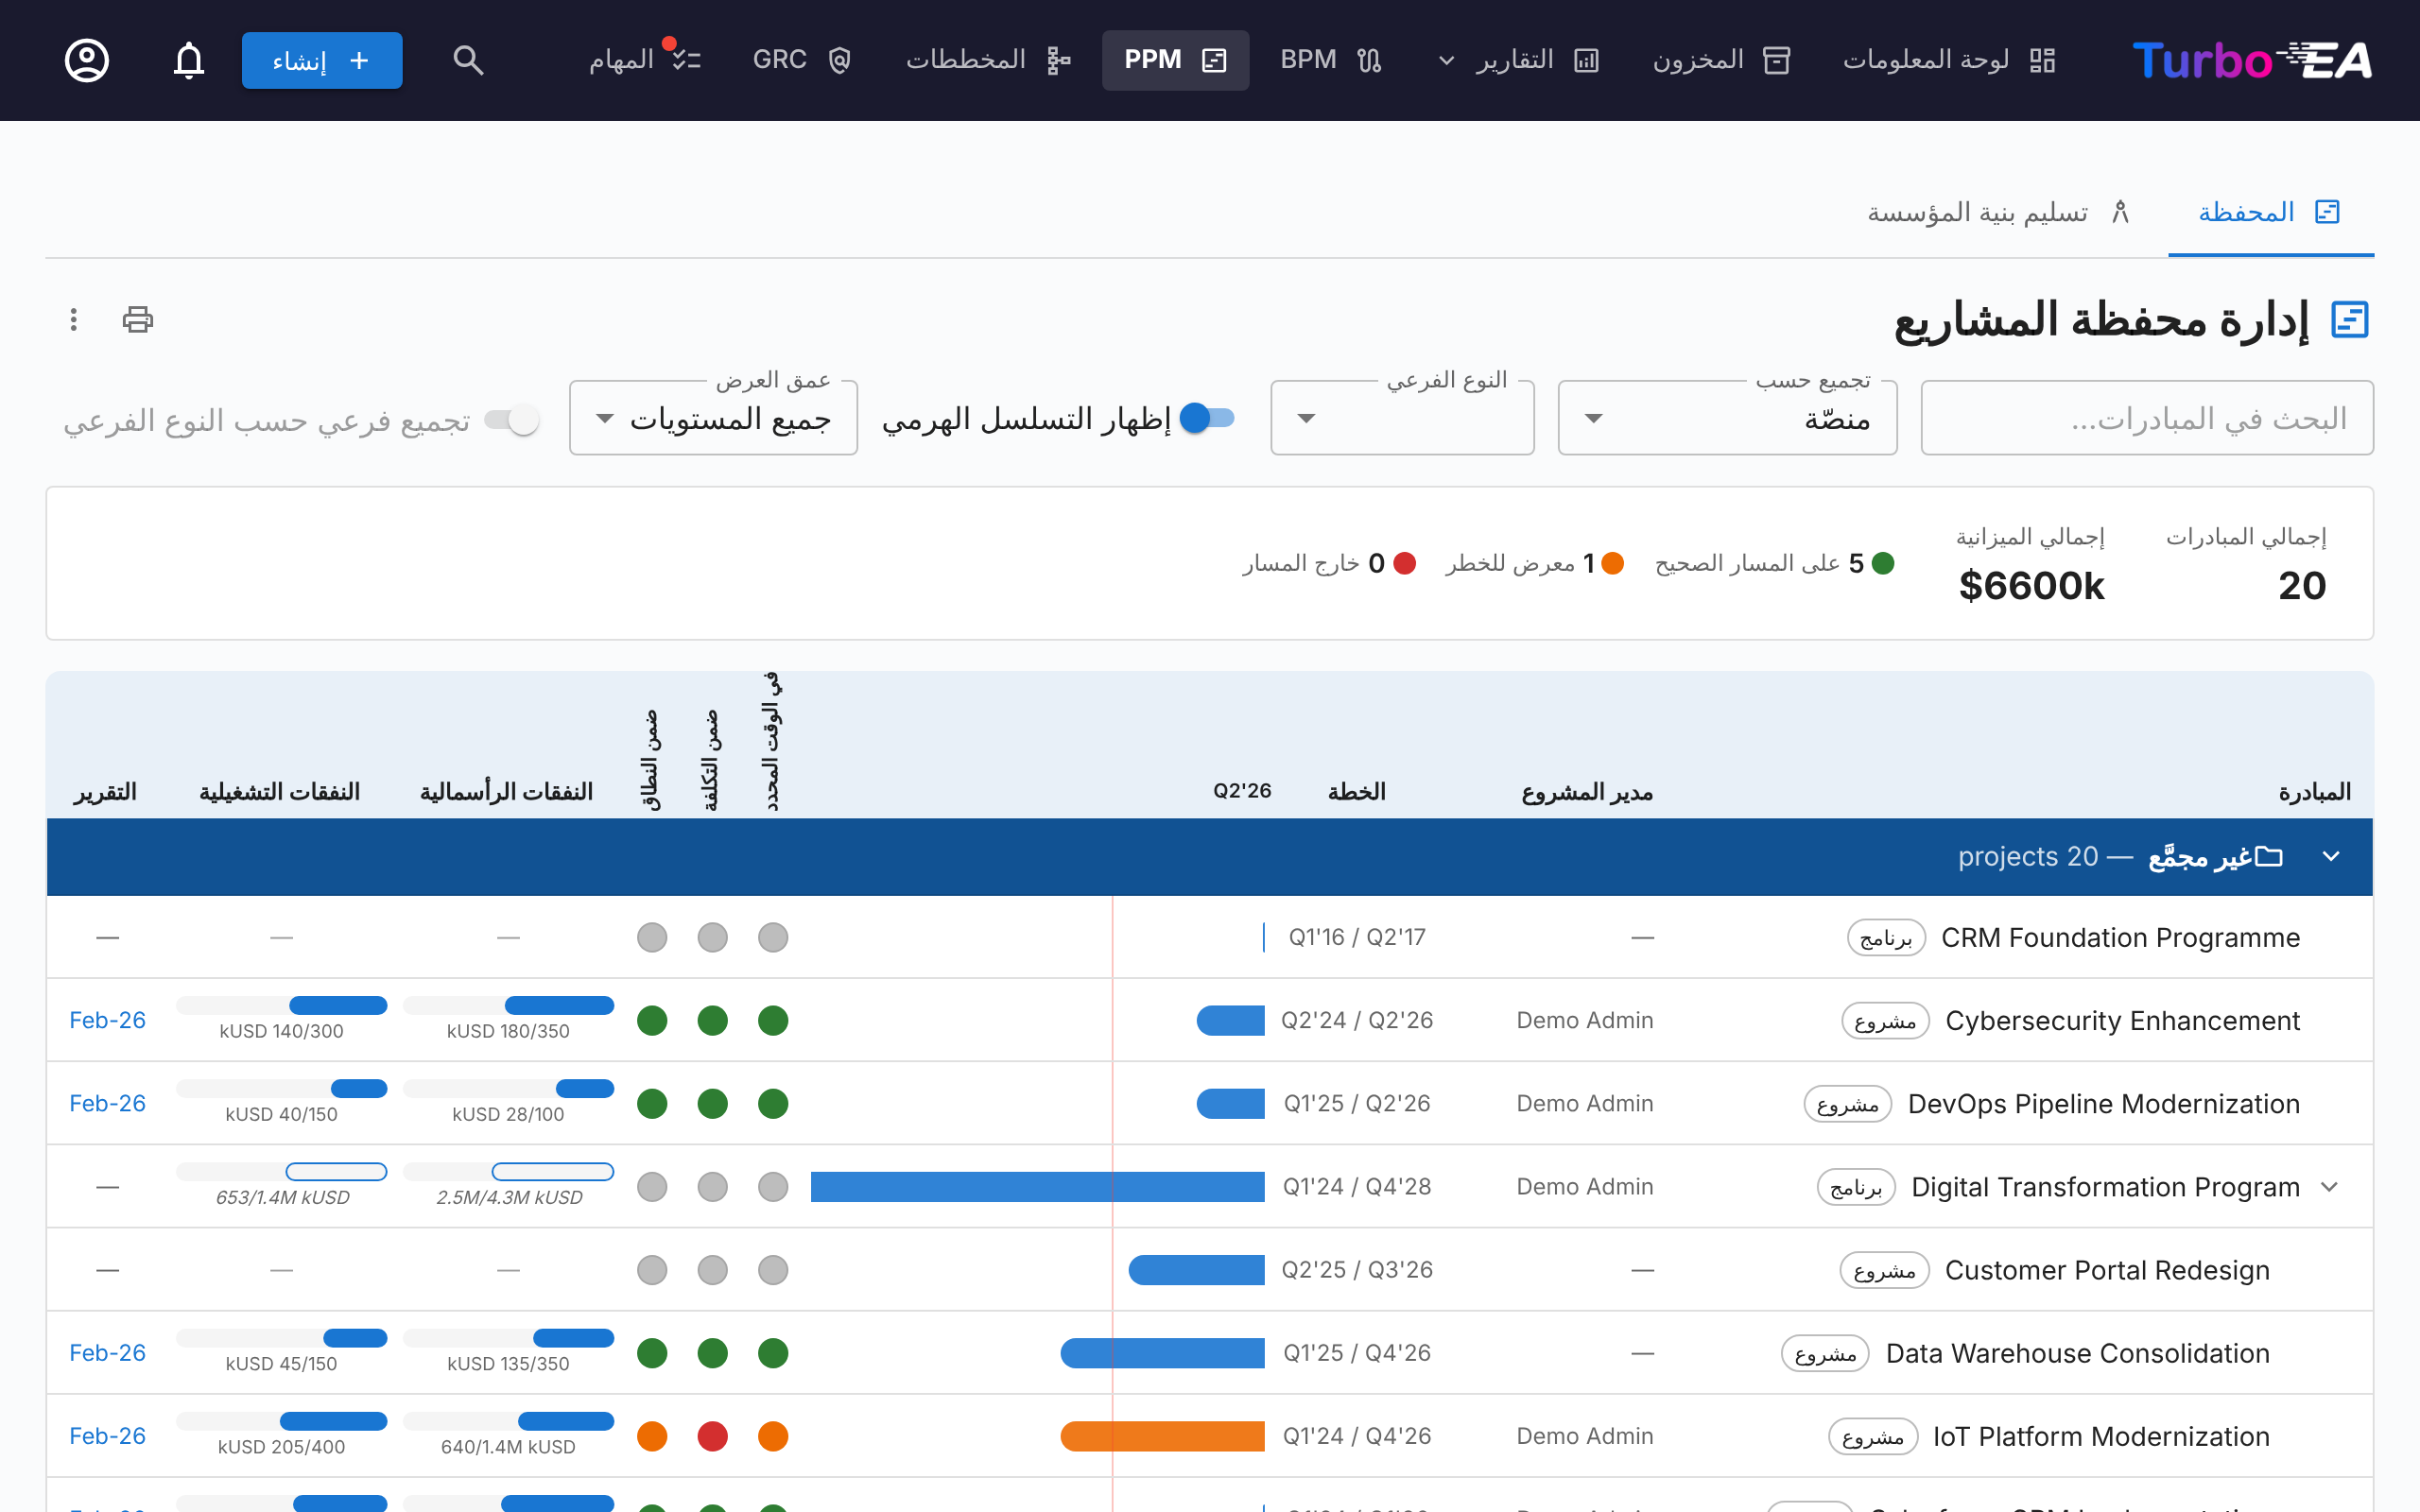Open Feb-26 report link for DevOps Pipeline Modernization
Screen dimensions: 2420x1512
(107, 1103)
